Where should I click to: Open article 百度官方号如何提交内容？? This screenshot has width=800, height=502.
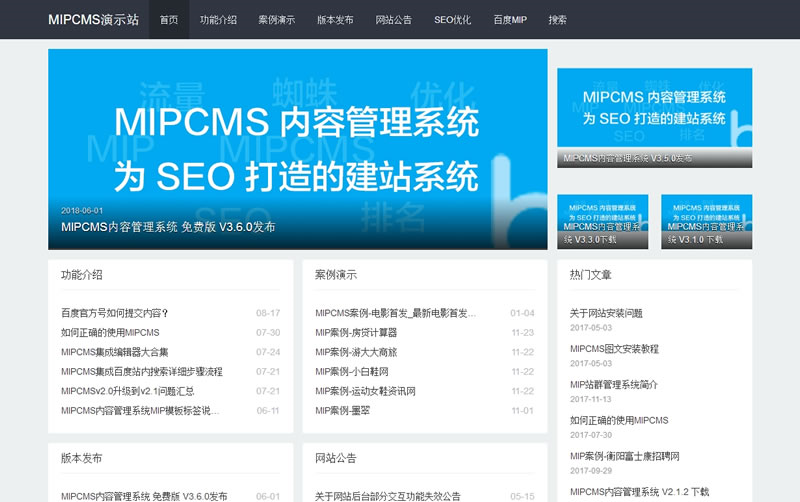[x=115, y=313]
